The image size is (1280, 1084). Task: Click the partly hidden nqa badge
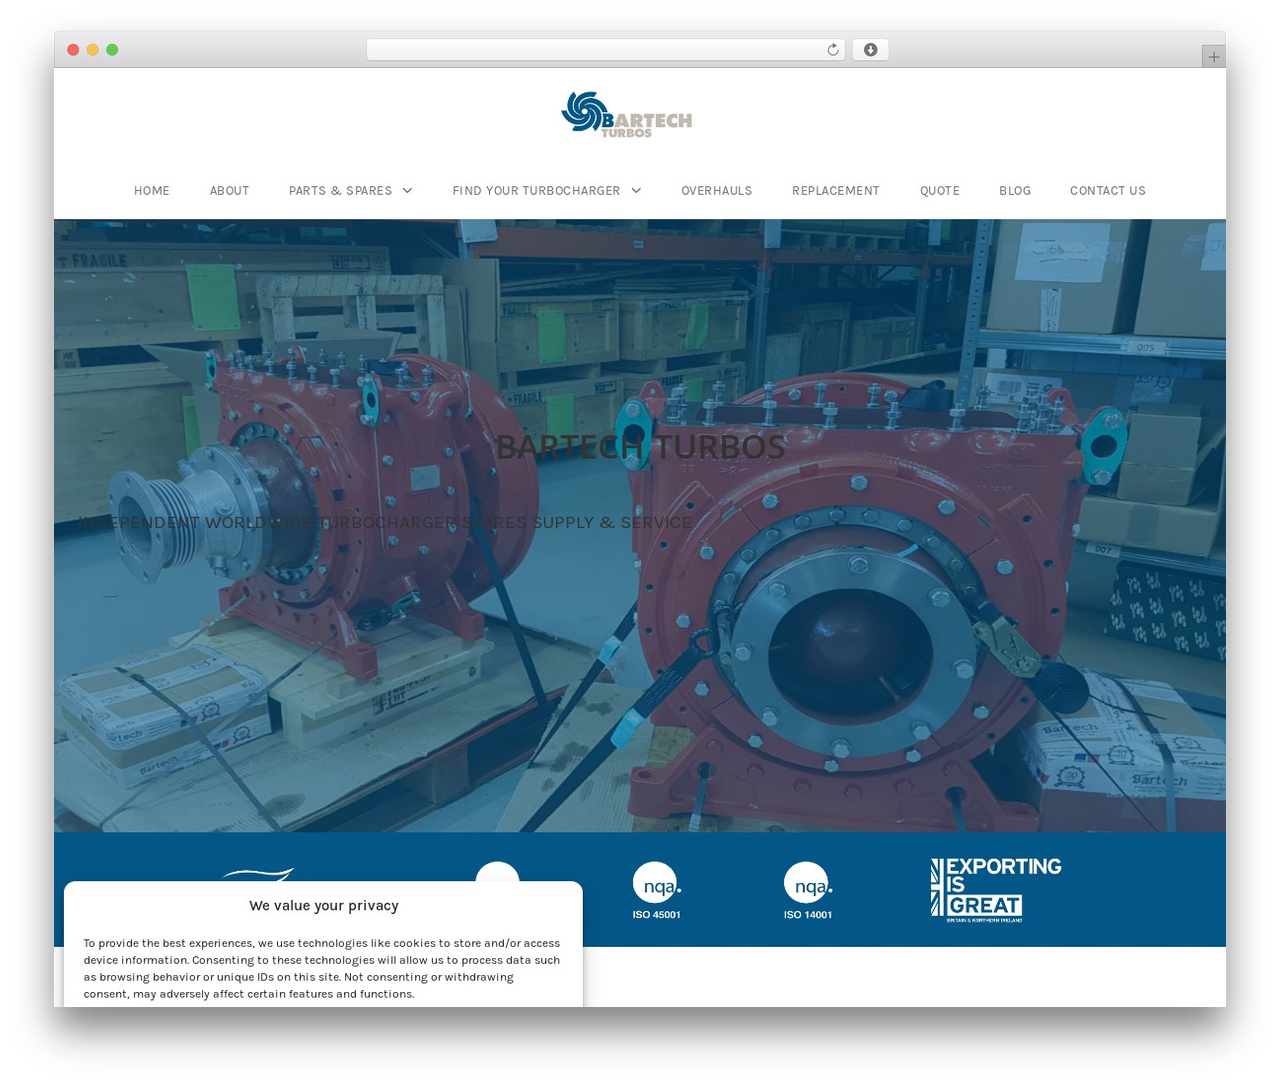point(497,871)
